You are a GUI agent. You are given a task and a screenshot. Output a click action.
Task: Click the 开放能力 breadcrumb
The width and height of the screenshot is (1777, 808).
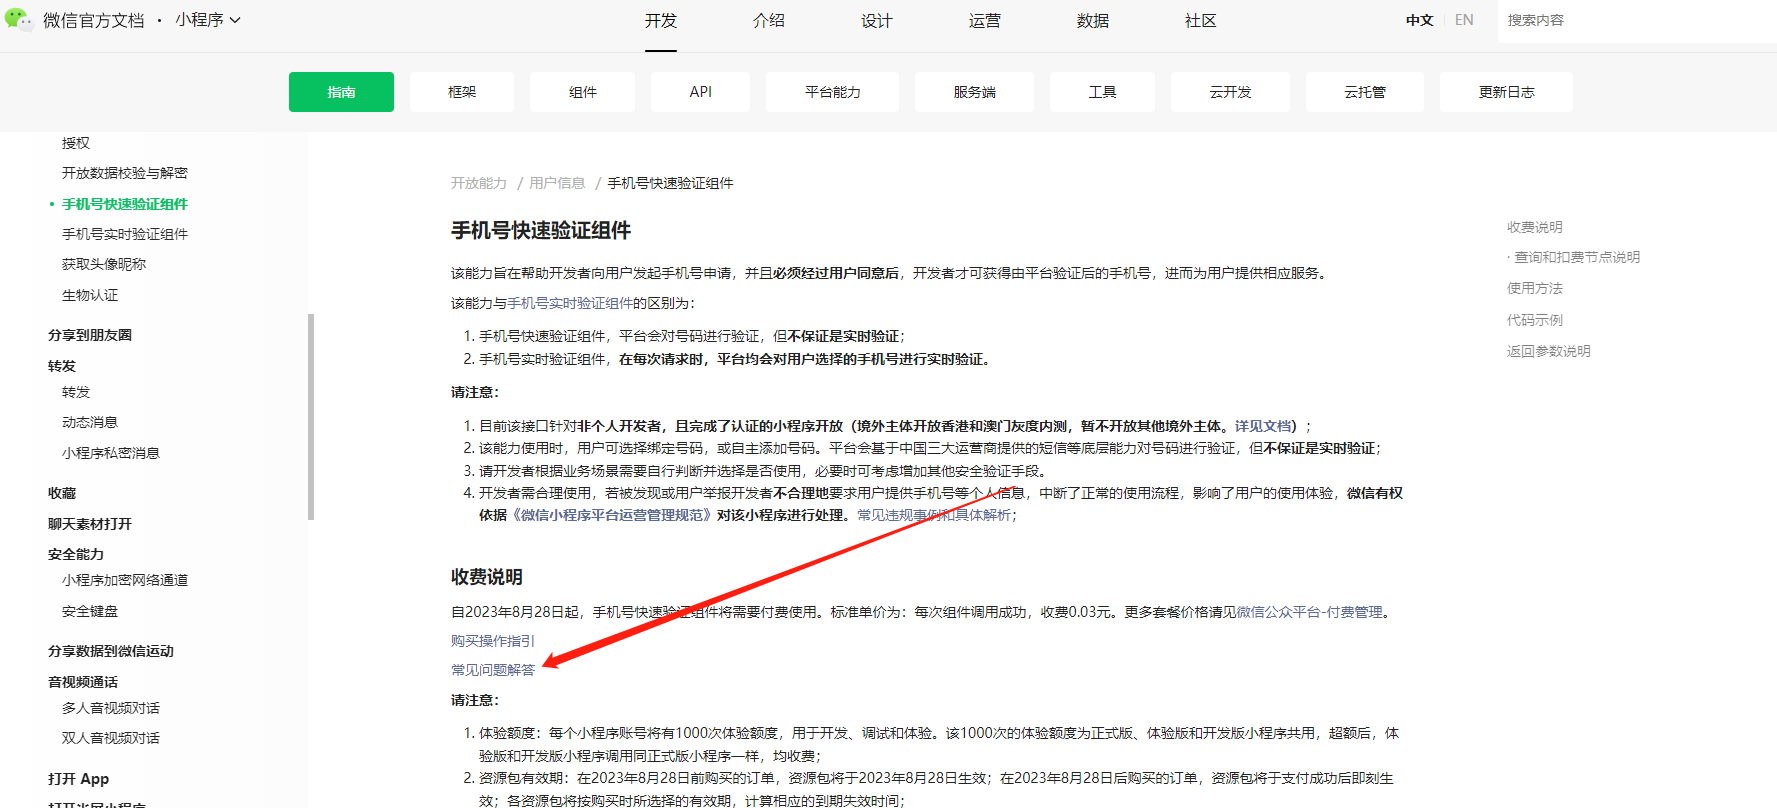coord(479,183)
